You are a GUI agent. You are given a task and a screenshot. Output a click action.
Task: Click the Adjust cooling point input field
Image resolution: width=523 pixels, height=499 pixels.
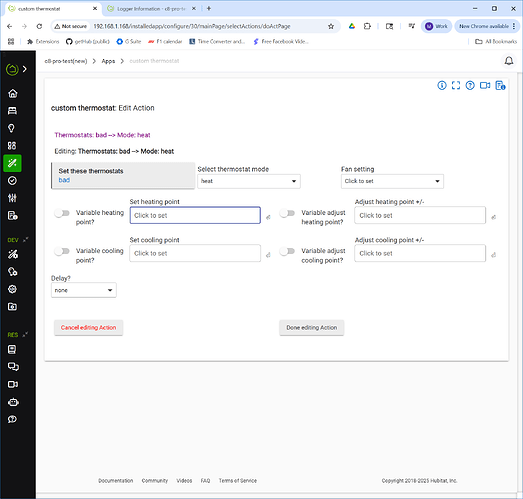pyautogui.click(x=420, y=253)
